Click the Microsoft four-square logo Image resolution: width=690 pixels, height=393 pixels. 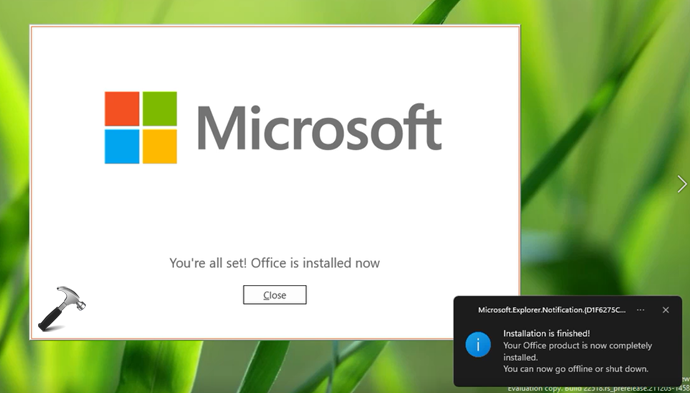coord(141,128)
